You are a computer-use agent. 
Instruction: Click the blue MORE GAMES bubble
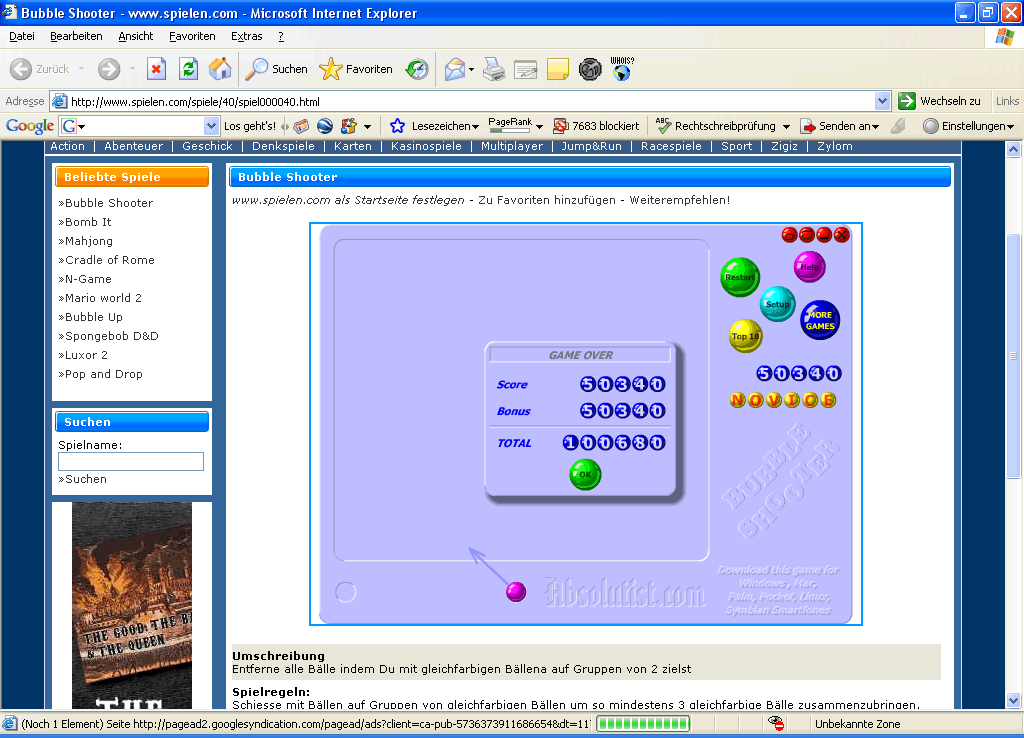(820, 320)
